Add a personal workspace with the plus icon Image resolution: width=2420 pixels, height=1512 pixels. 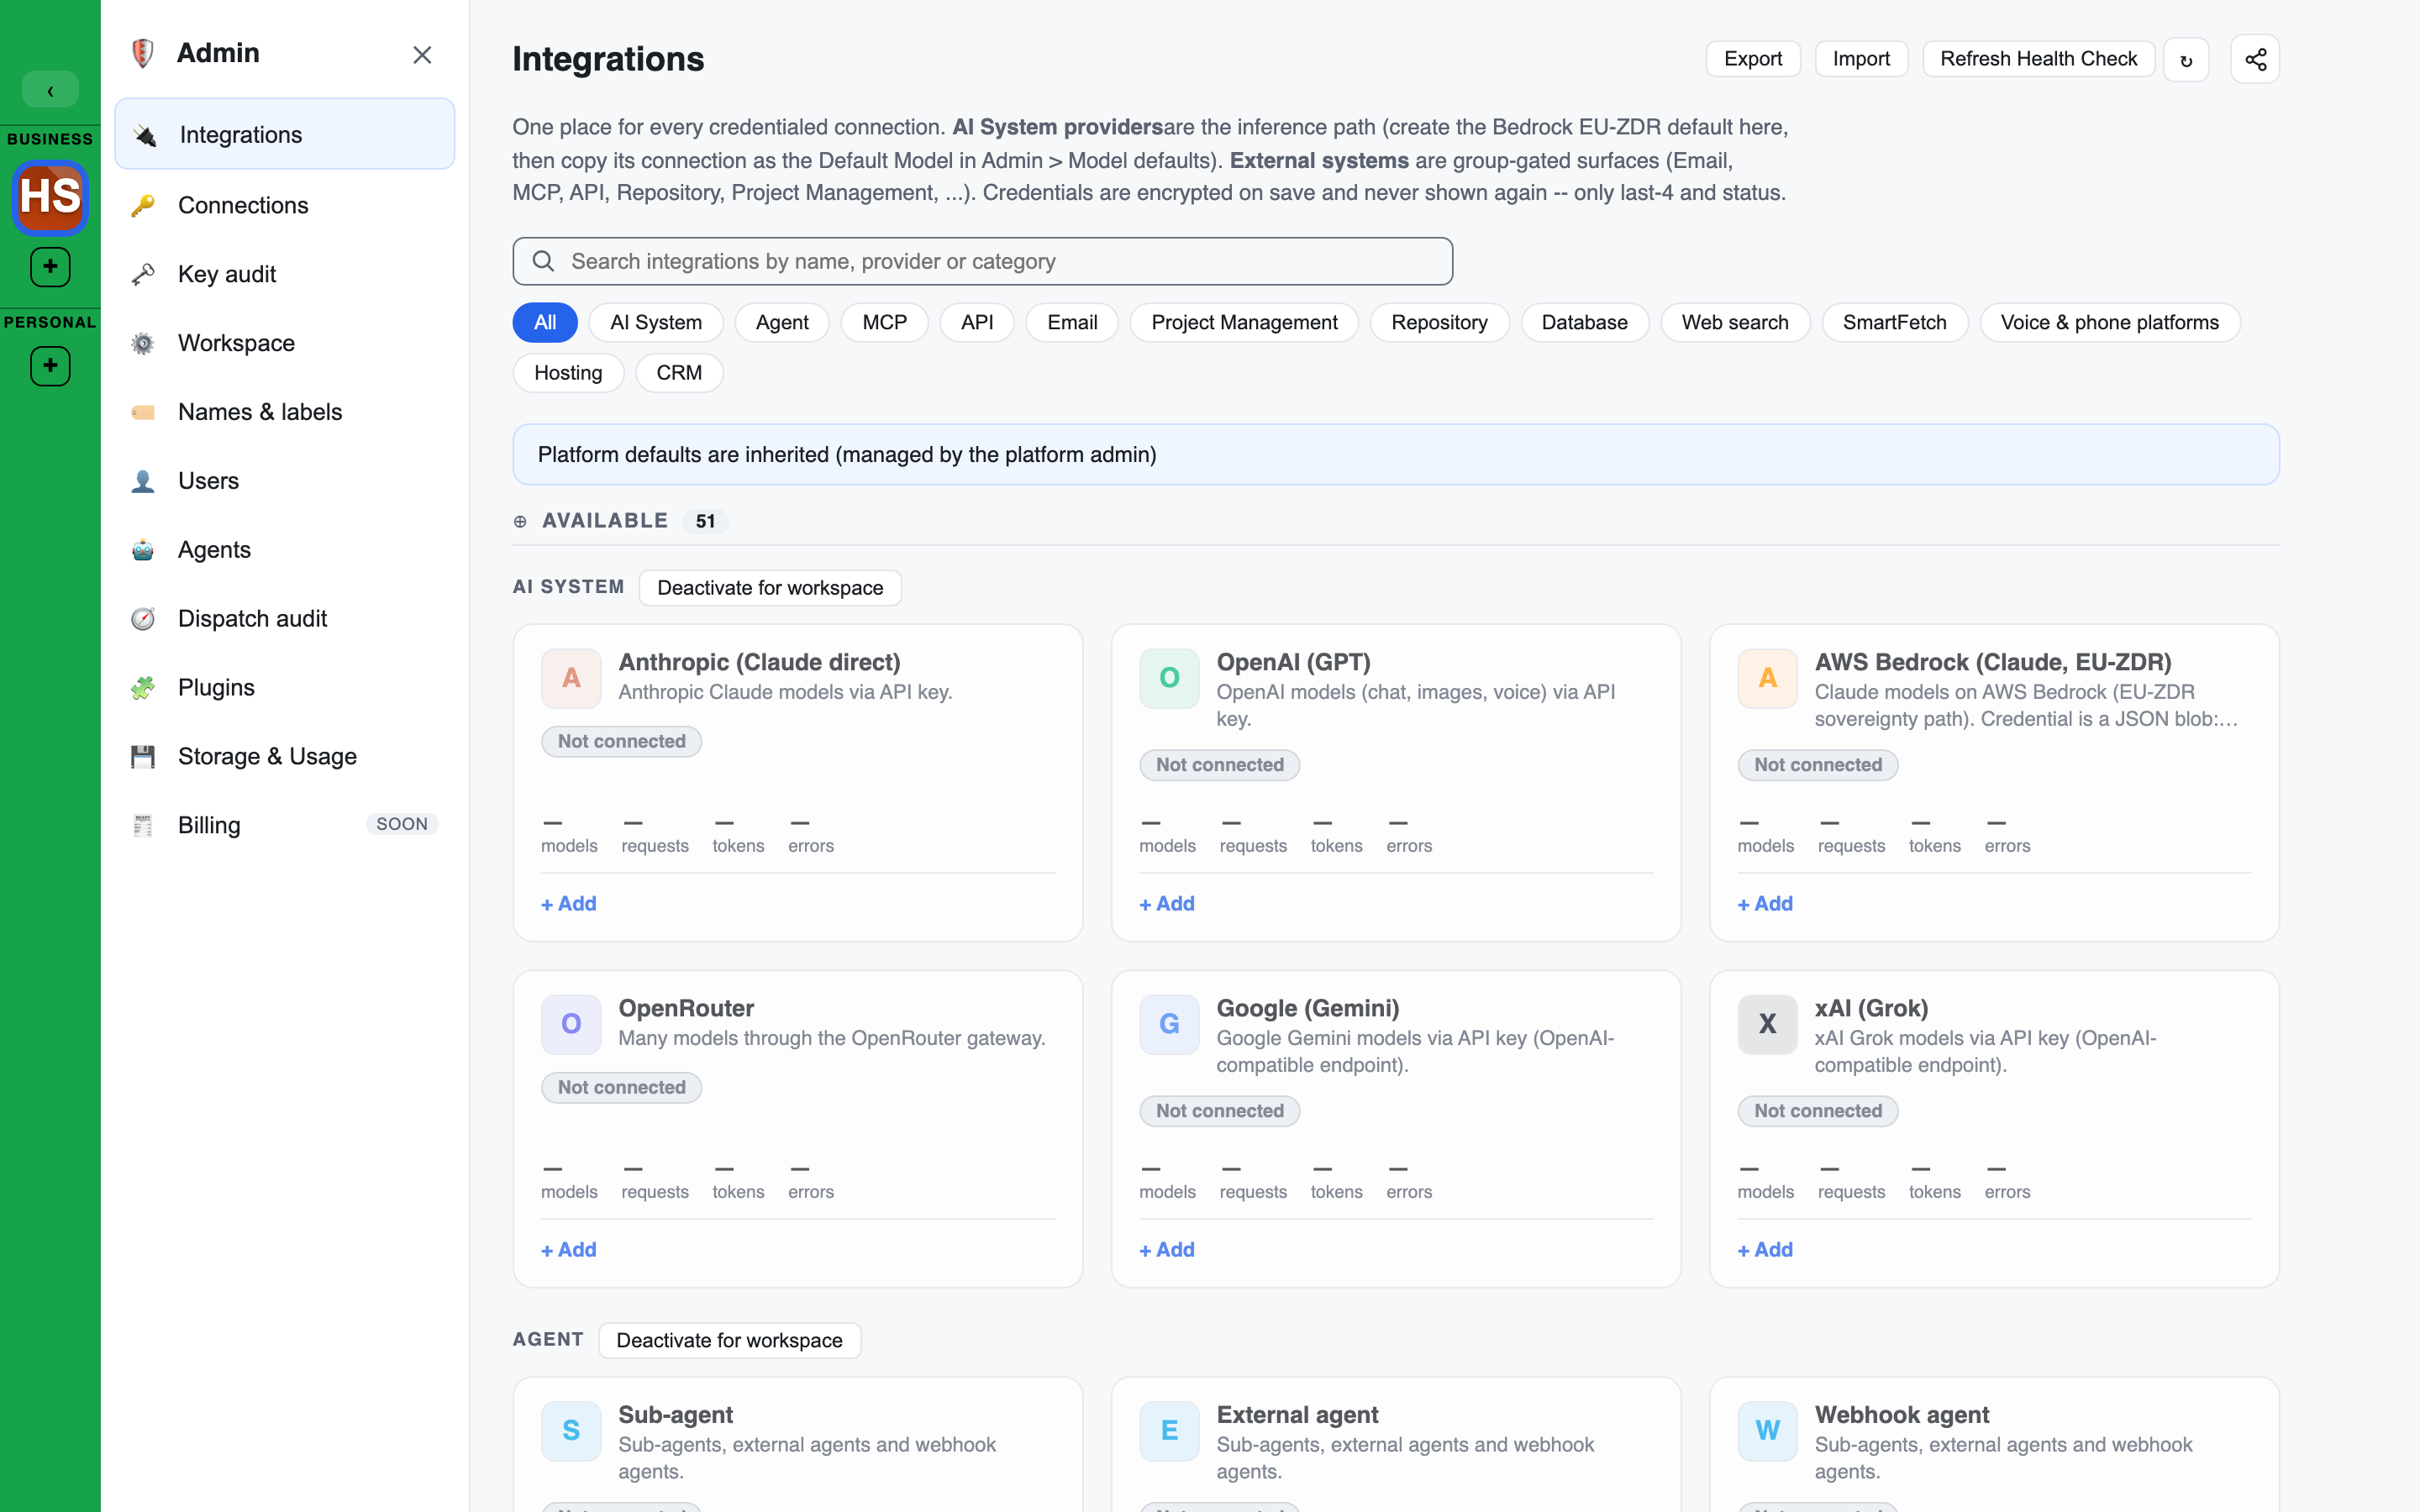point(50,366)
